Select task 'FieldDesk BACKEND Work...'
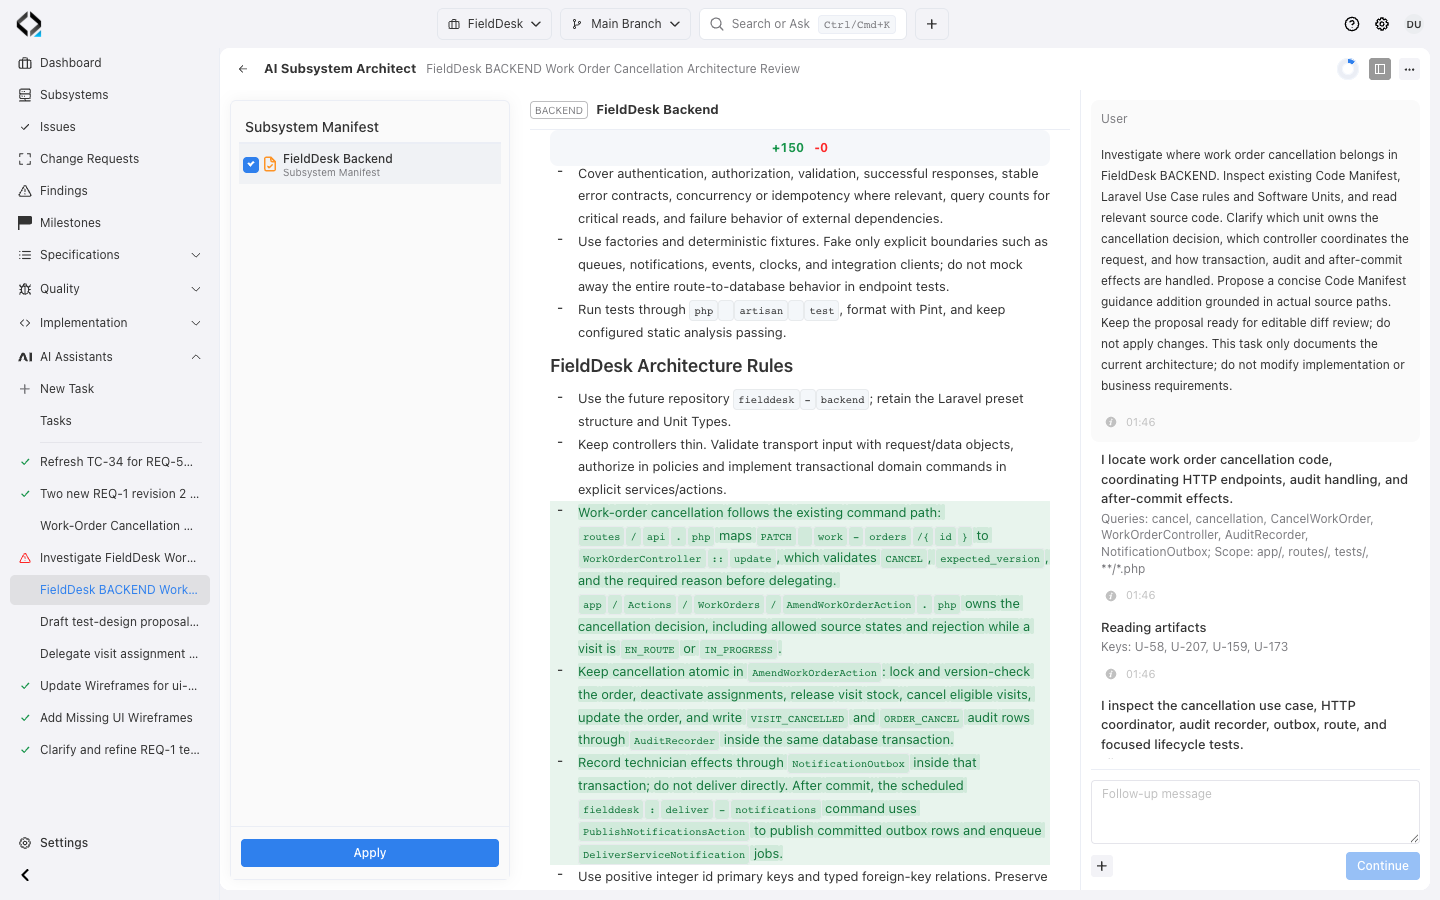The width and height of the screenshot is (1440, 900). pos(110,590)
